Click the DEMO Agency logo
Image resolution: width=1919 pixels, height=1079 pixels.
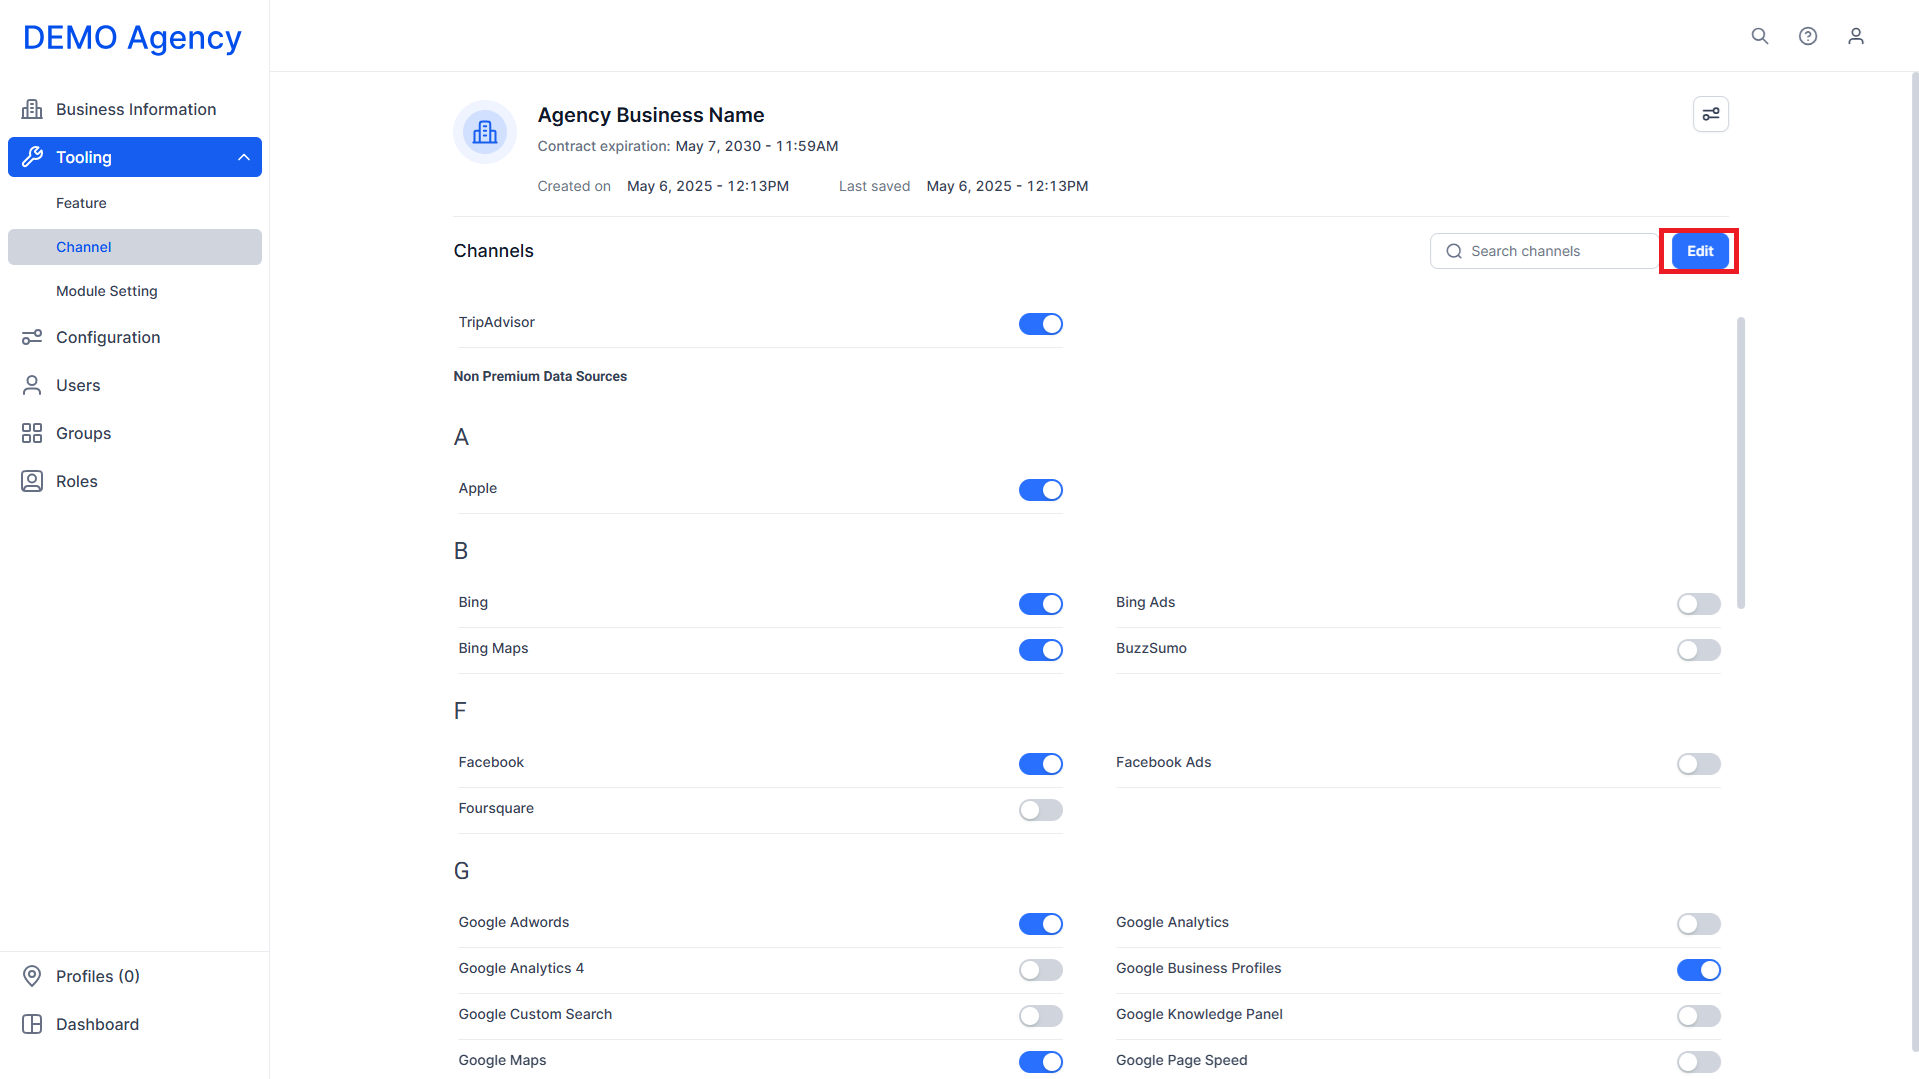[x=132, y=37]
